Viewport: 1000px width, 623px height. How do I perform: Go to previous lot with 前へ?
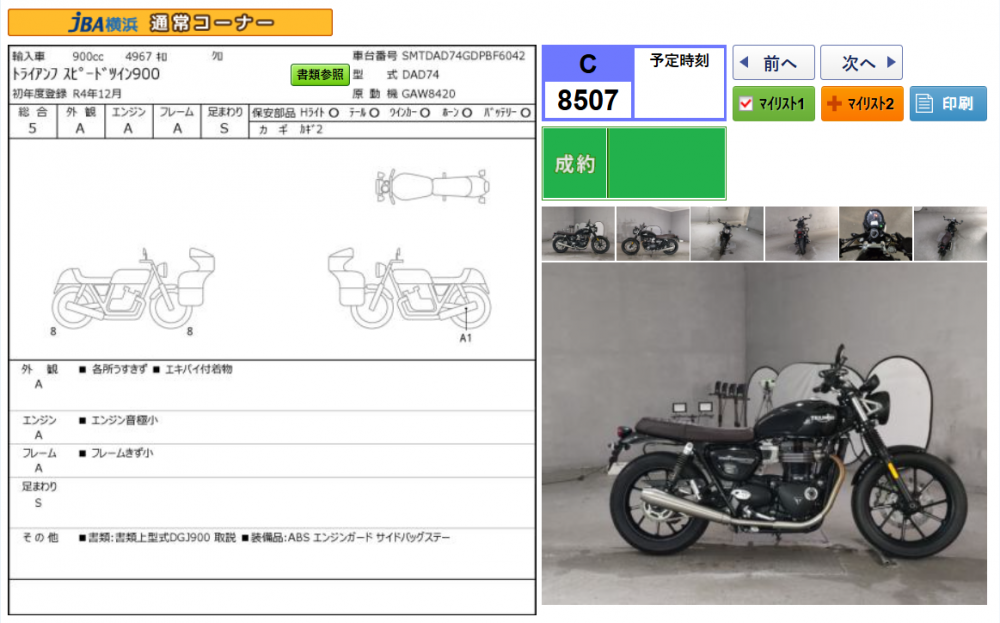[773, 63]
